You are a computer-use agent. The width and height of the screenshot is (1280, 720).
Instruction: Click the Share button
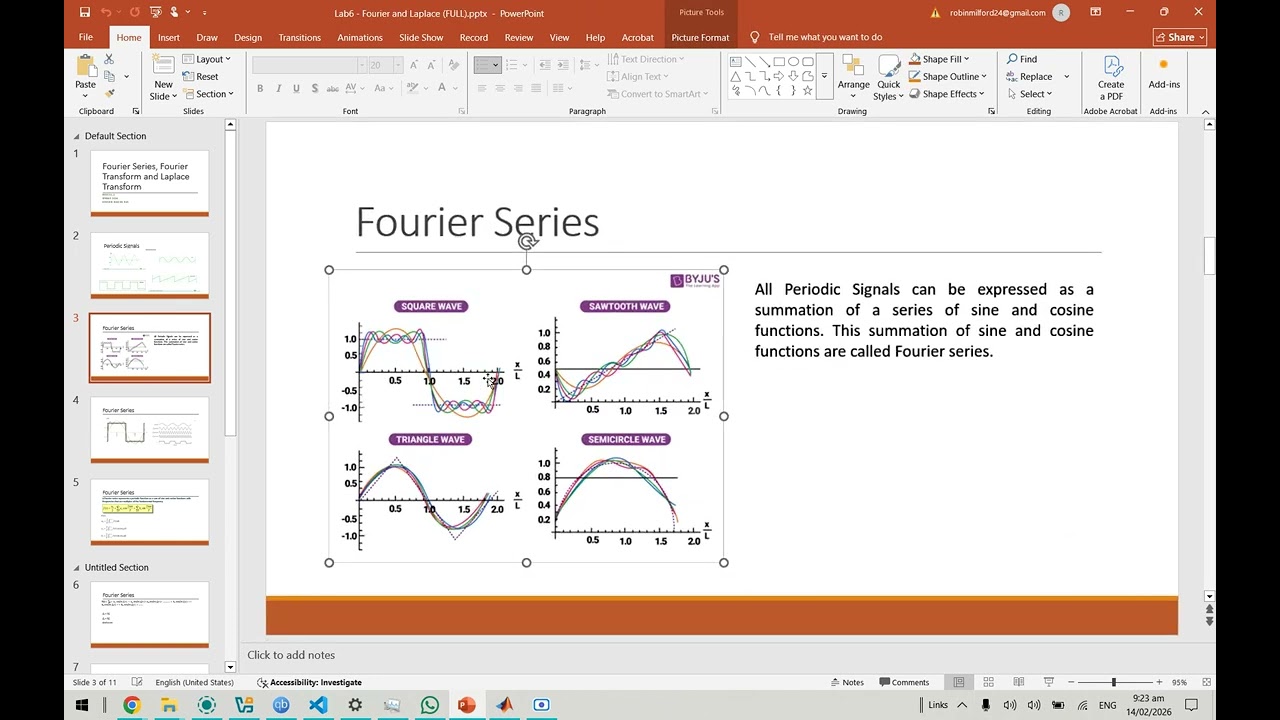click(1180, 37)
